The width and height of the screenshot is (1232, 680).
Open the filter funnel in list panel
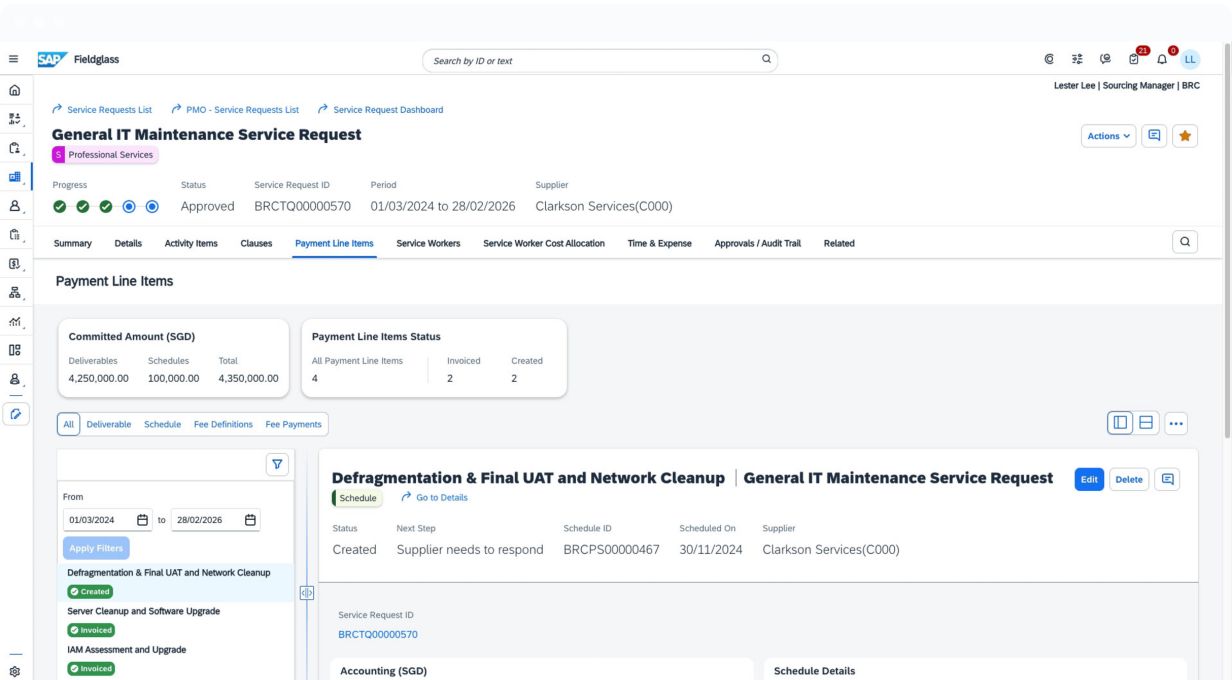pyautogui.click(x=277, y=464)
